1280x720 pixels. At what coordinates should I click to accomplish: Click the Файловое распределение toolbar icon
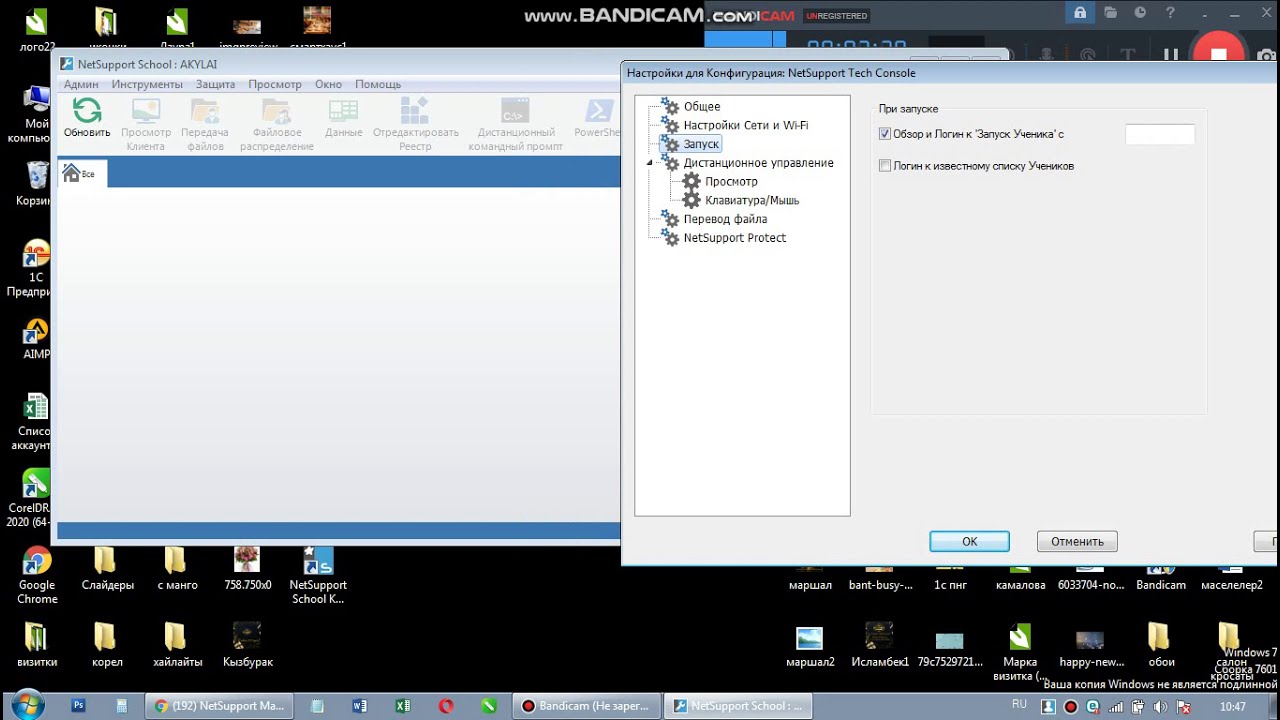pos(276,111)
